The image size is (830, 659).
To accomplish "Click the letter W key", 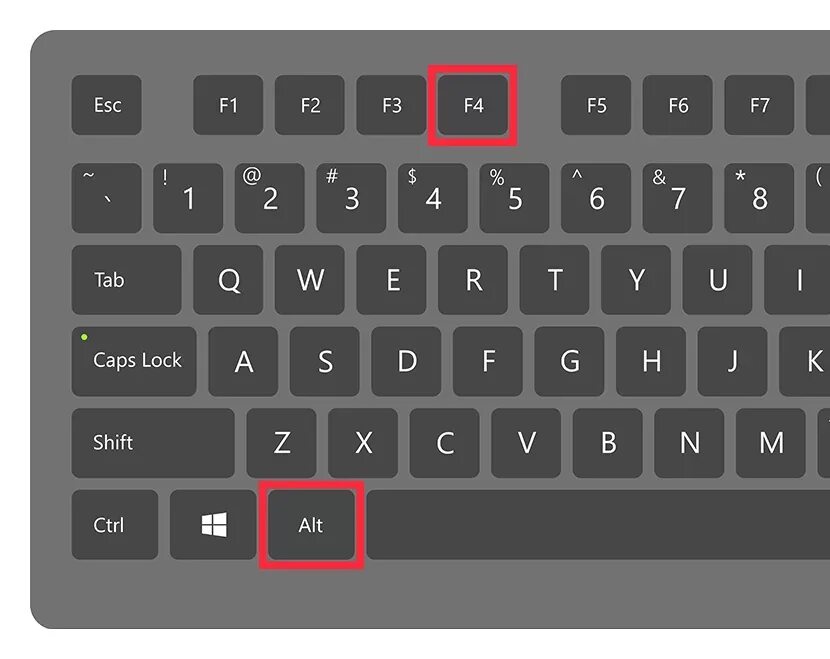I will pyautogui.click(x=310, y=280).
